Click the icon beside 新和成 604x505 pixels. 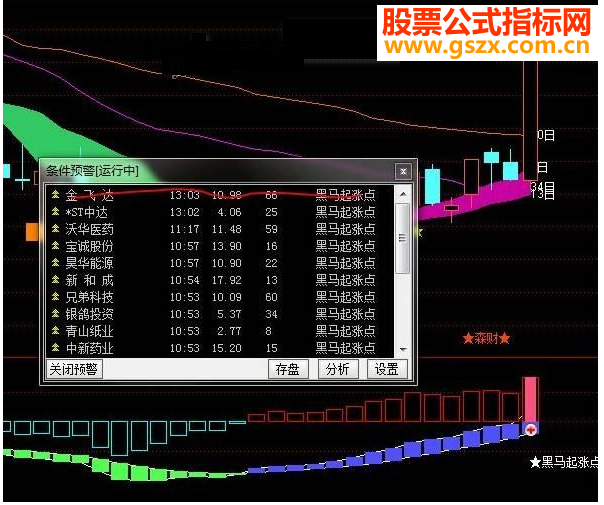tap(56, 280)
